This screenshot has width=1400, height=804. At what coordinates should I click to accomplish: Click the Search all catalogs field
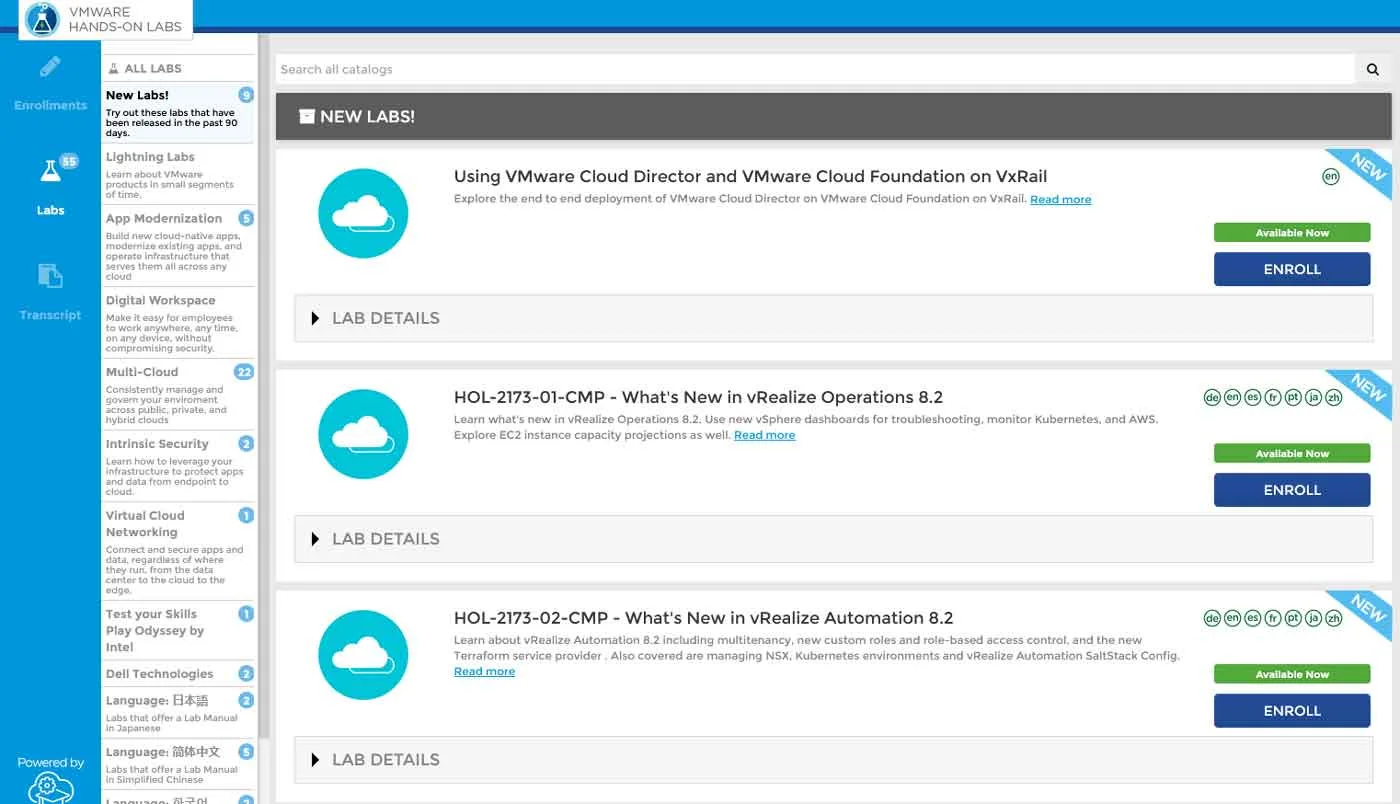pyautogui.click(x=815, y=69)
